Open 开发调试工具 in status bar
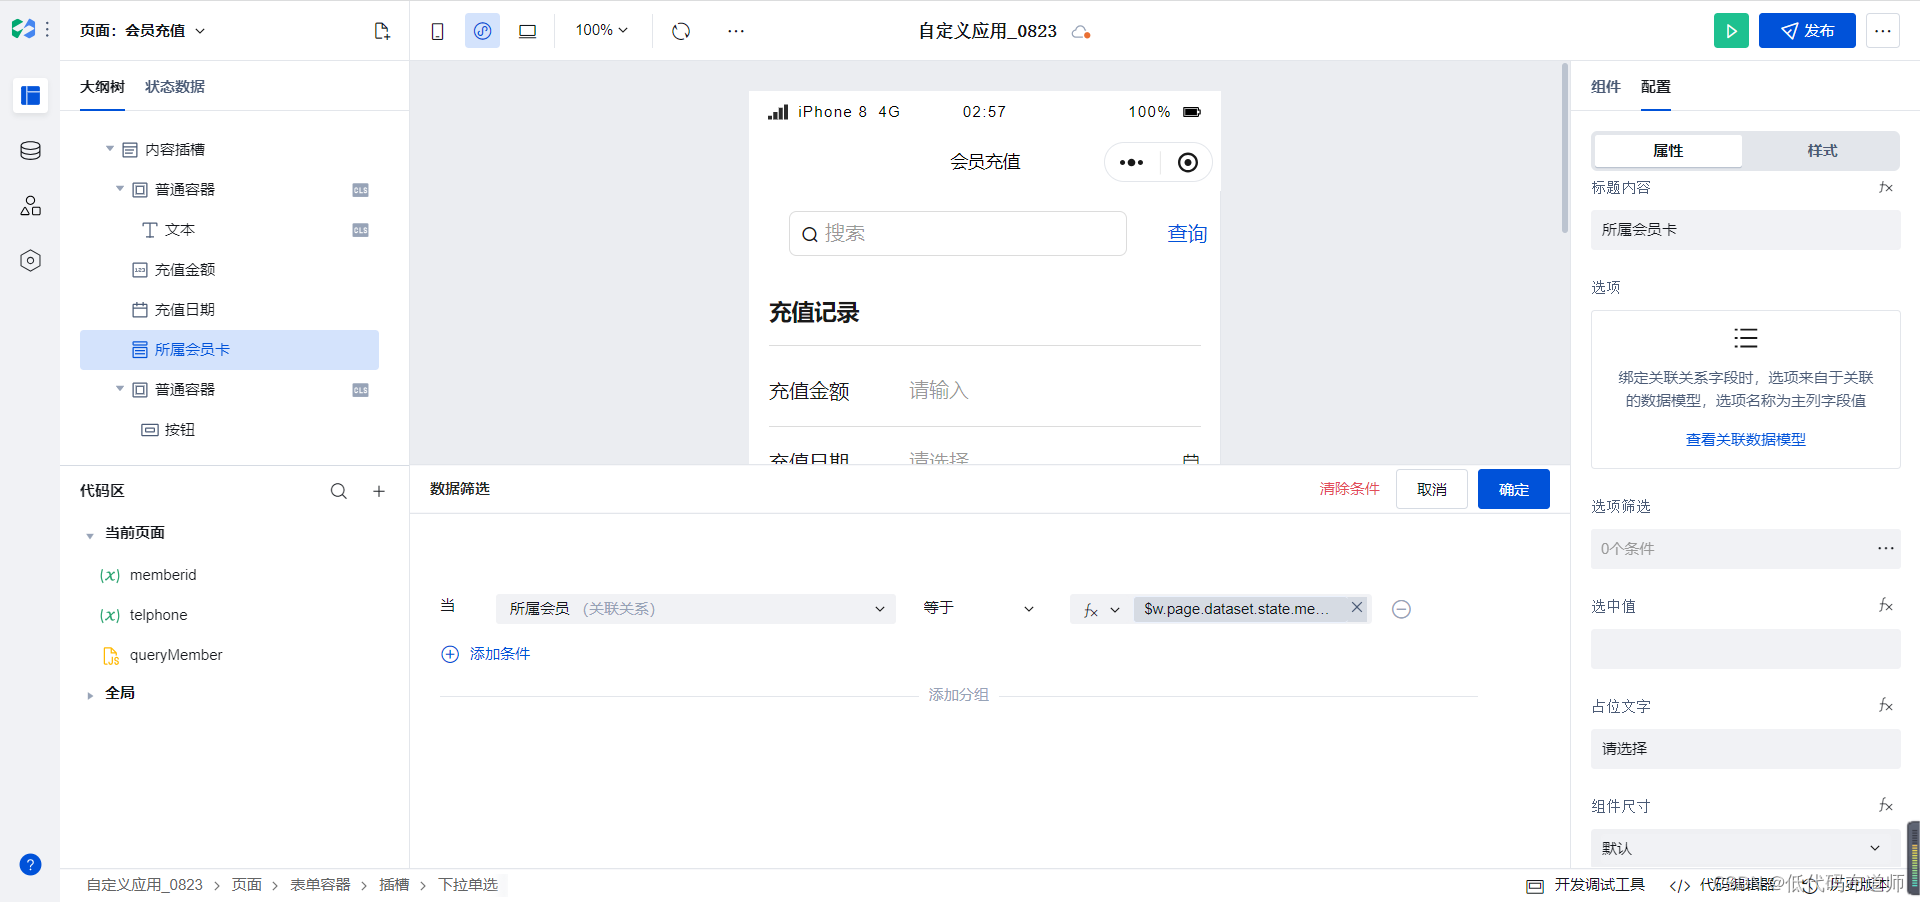Image resolution: width=1920 pixels, height=902 pixels. 1587,885
